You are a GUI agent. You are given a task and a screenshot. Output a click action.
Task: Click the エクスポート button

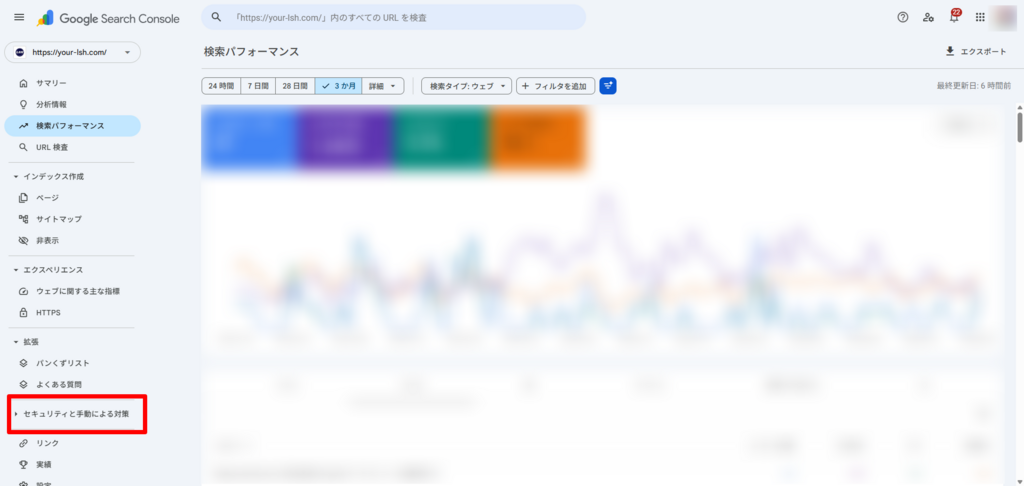point(975,51)
